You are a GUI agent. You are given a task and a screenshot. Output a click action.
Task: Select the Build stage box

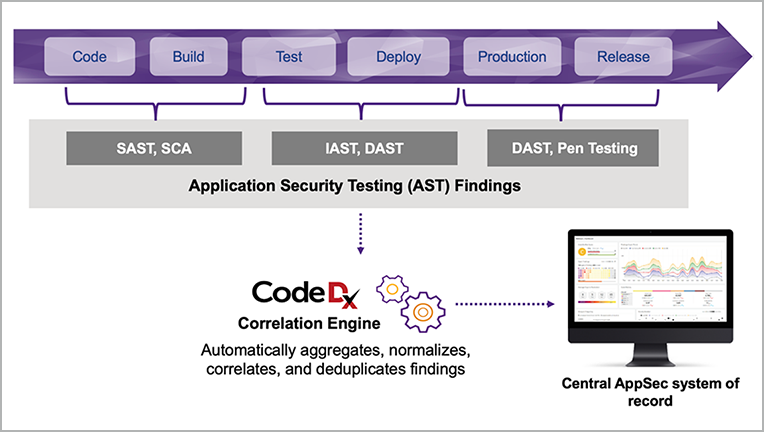point(189,56)
